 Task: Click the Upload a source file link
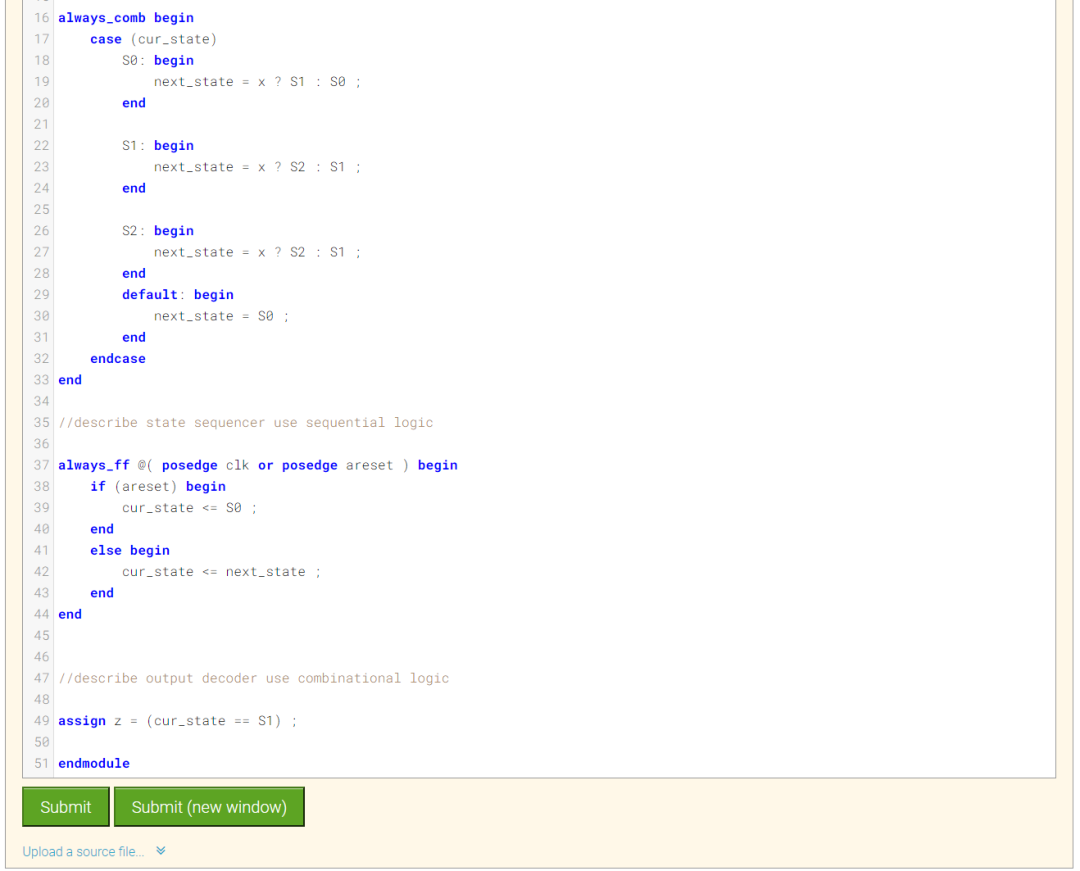[82, 851]
